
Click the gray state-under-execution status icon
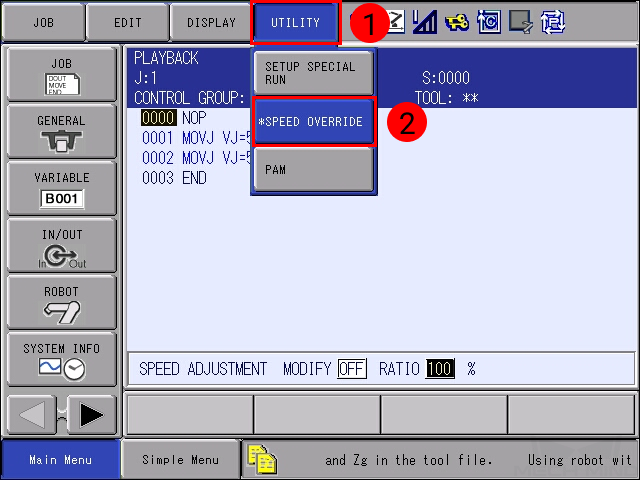[521, 22]
